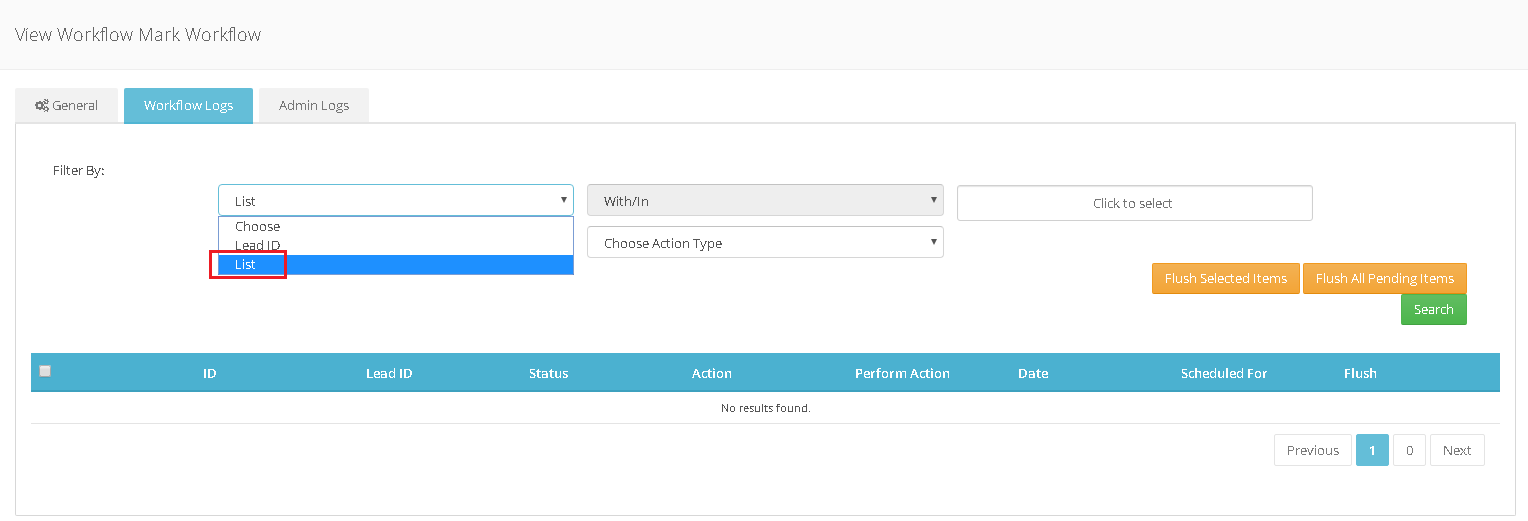Select page 0 in pagination
This screenshot has height=521, width=1528.
coord(1409,450)
